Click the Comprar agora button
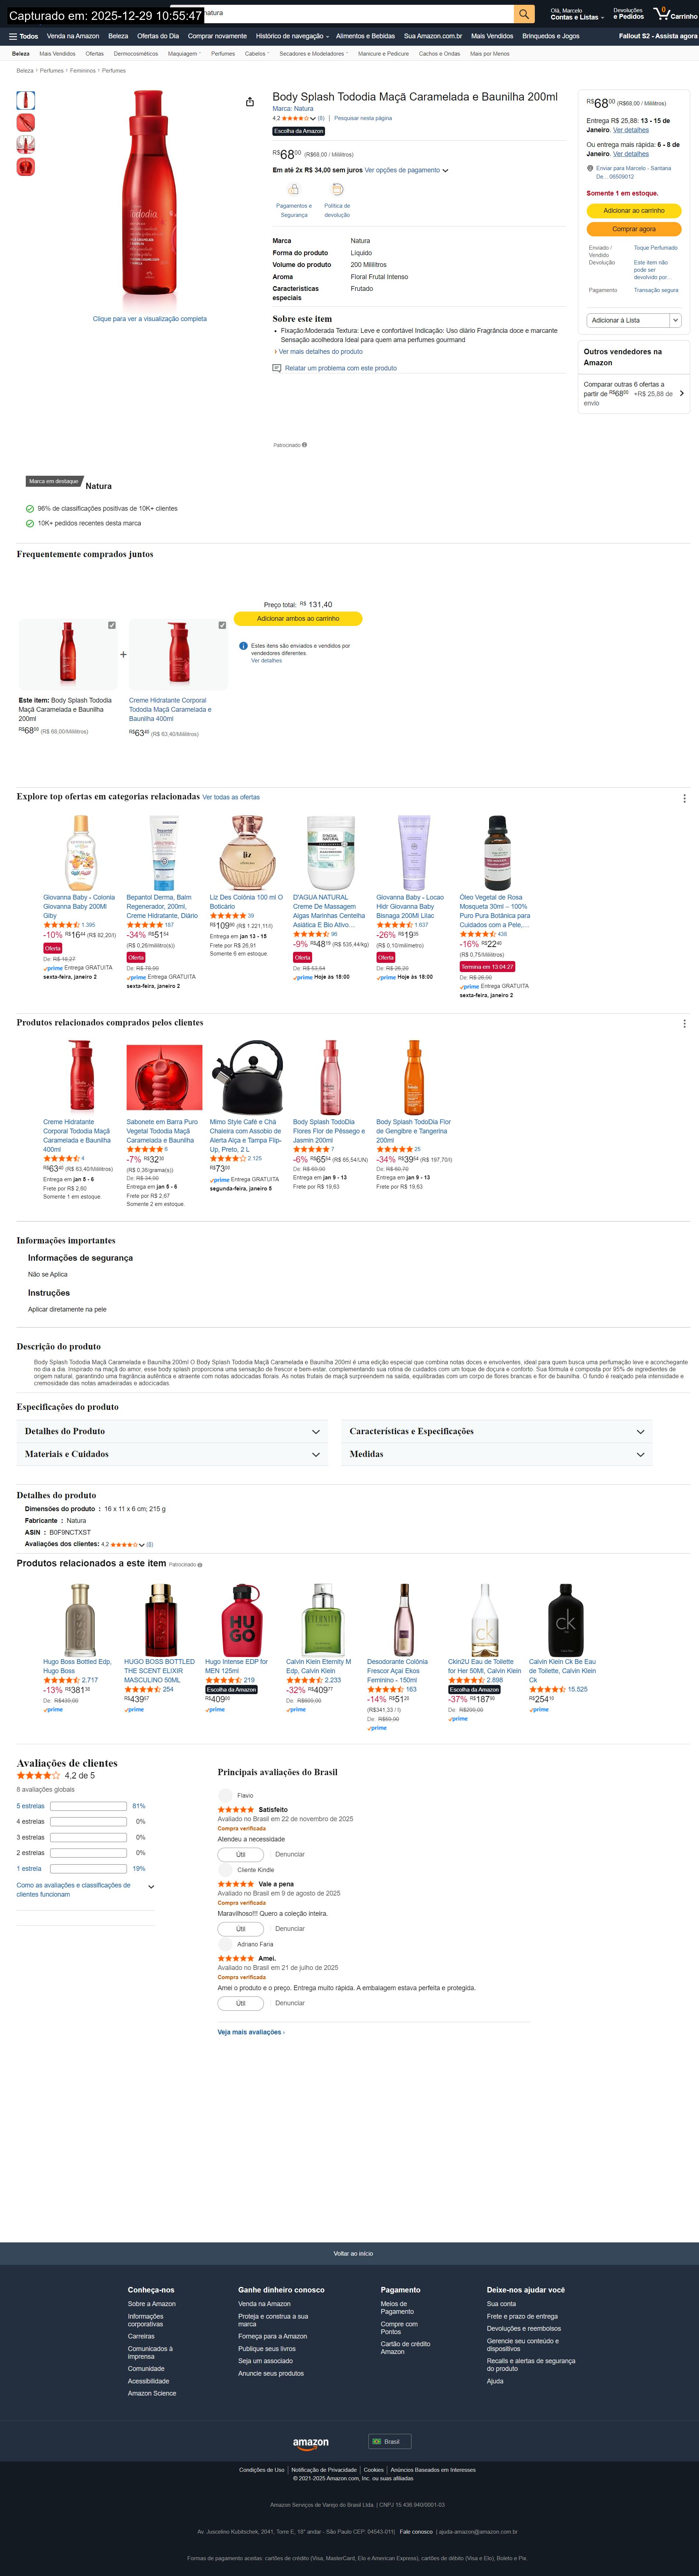The image size is (699, 2576). point(634,229)
